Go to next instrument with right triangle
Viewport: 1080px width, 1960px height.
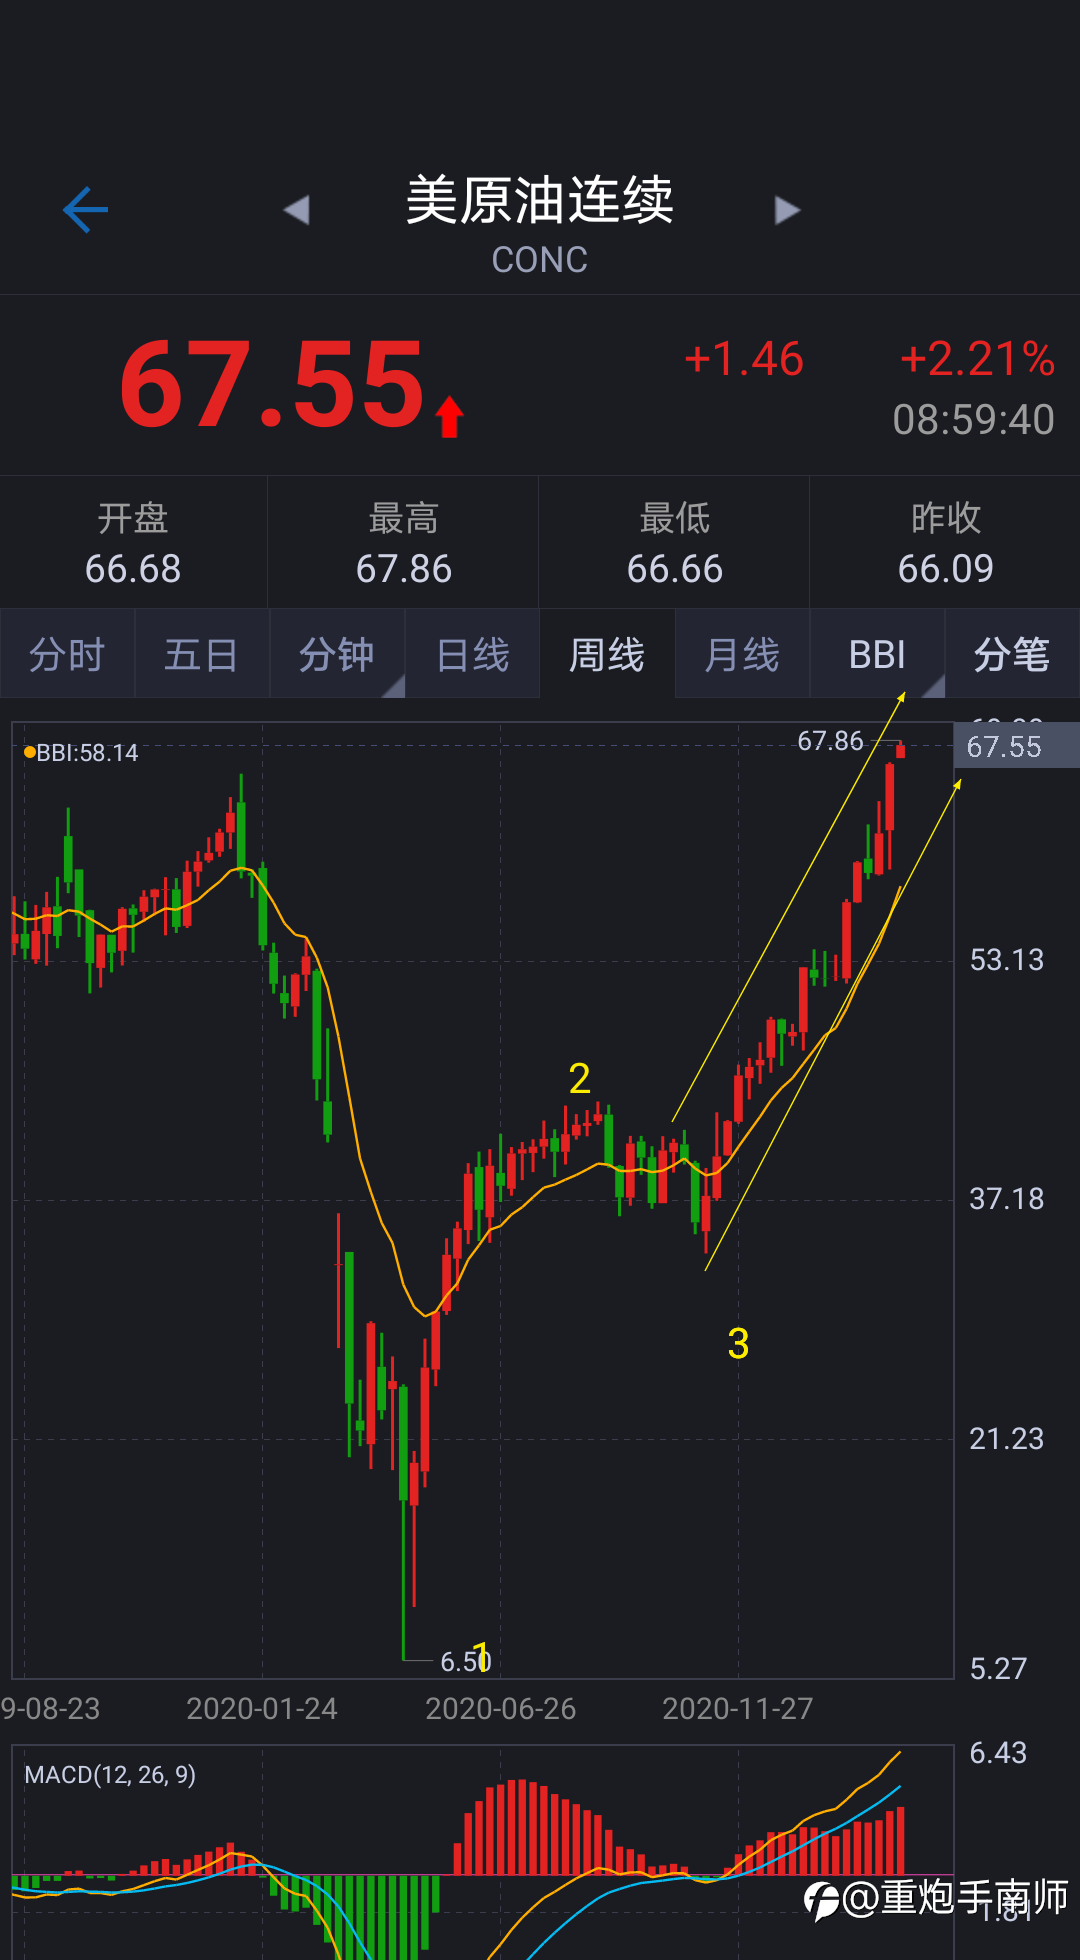(788, 210)
